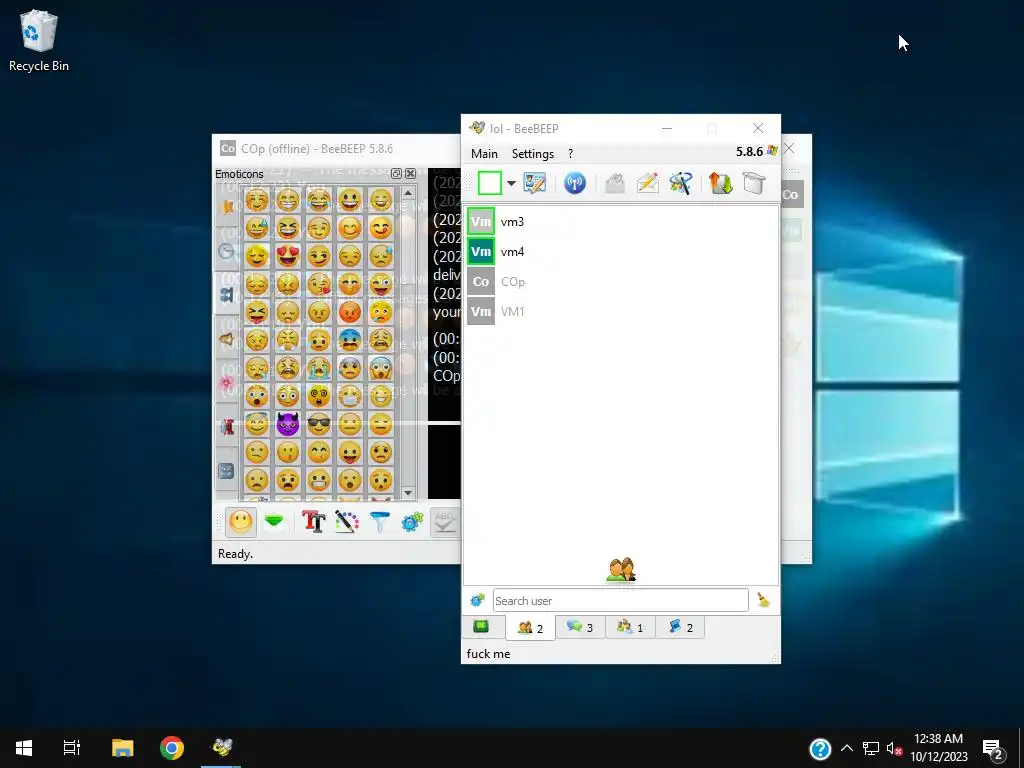Insert the heart-eyes emoticon
The image size is (1024, 768).
pyautogui.click(x=288, y=255)
